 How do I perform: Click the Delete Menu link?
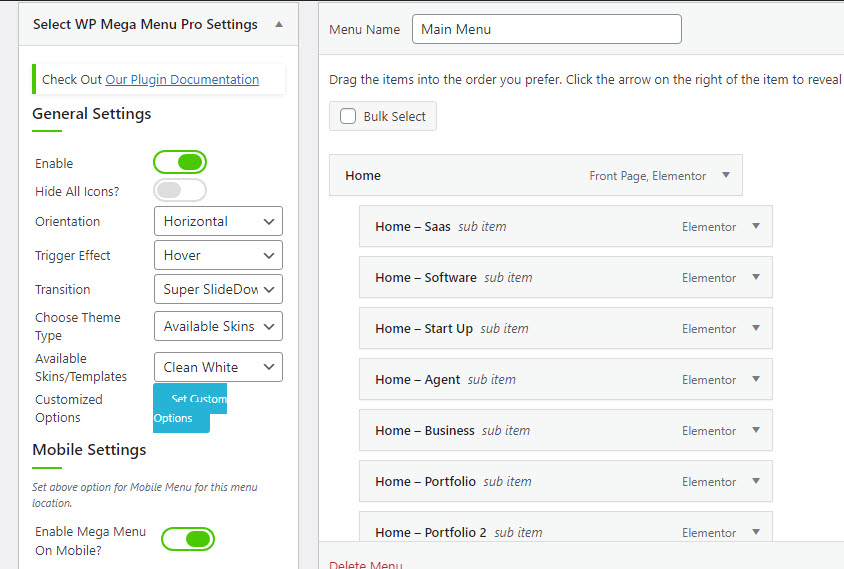click(x=365, y=565)
